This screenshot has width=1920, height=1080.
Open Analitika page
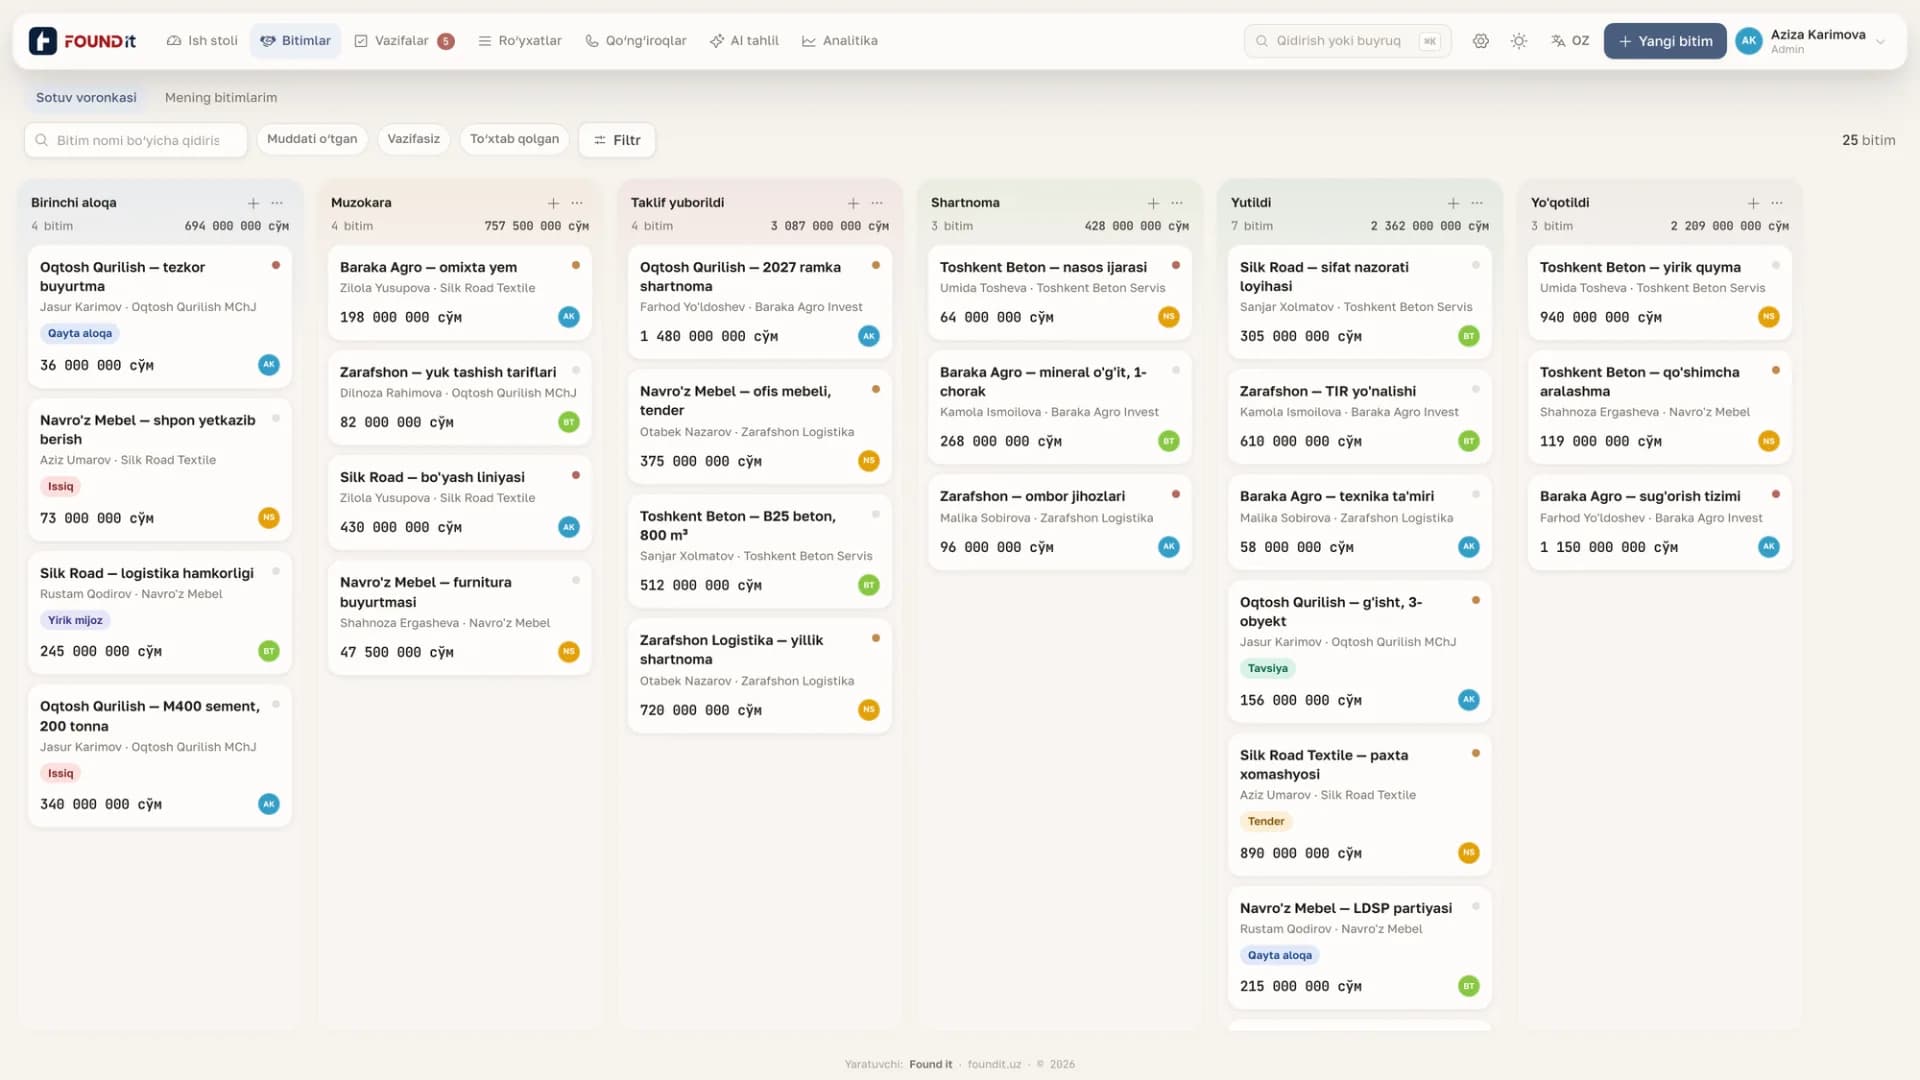[x=840, y=41]
